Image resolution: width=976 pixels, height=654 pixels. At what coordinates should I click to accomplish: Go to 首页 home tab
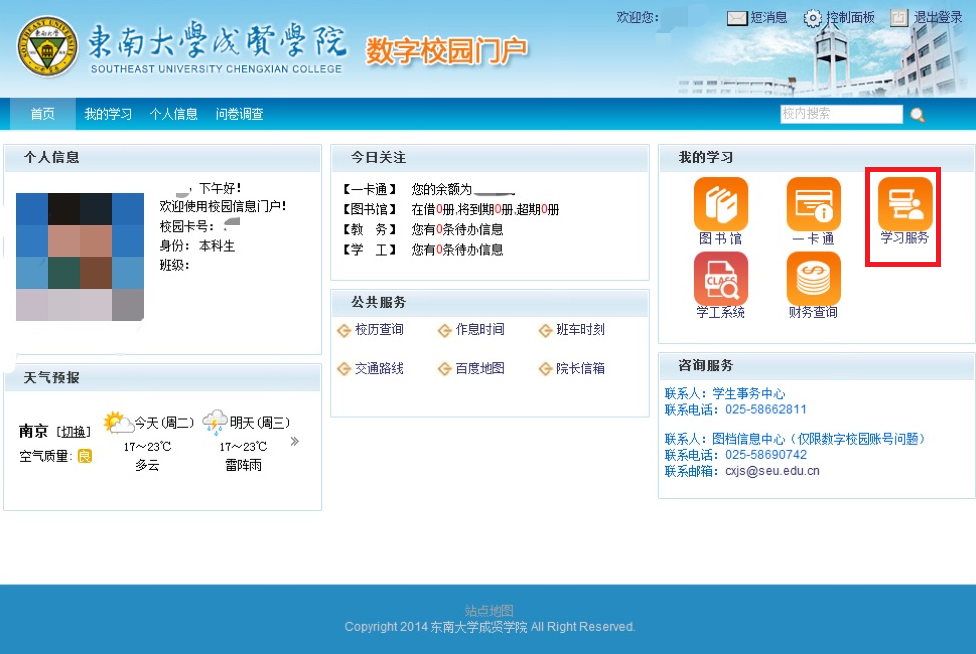[42, 114]
